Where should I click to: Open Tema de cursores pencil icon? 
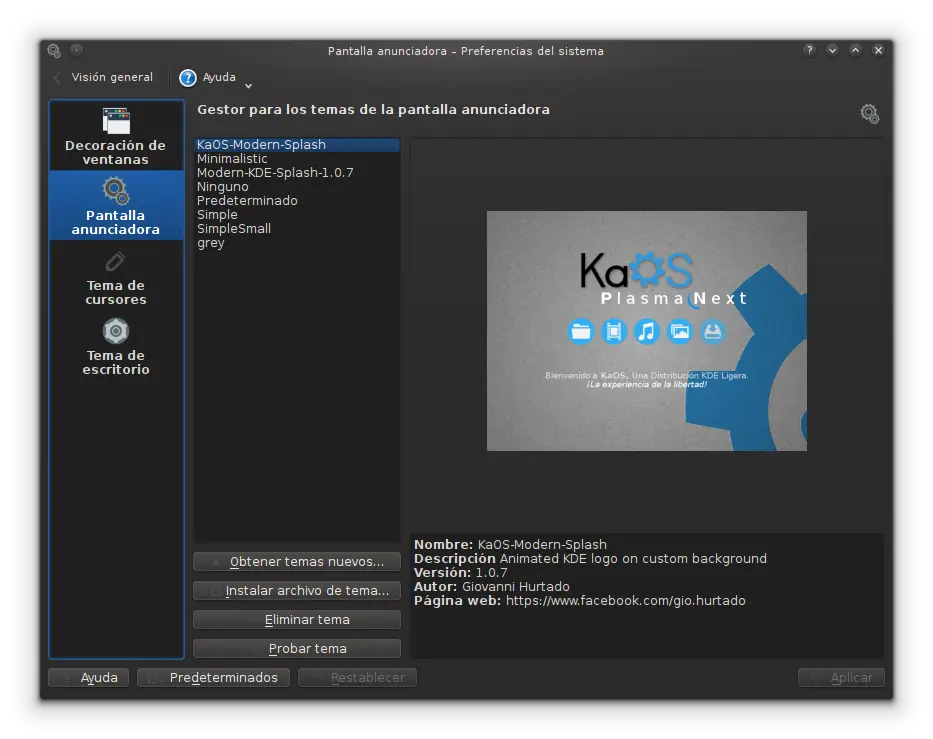click(x=115, y=261)
